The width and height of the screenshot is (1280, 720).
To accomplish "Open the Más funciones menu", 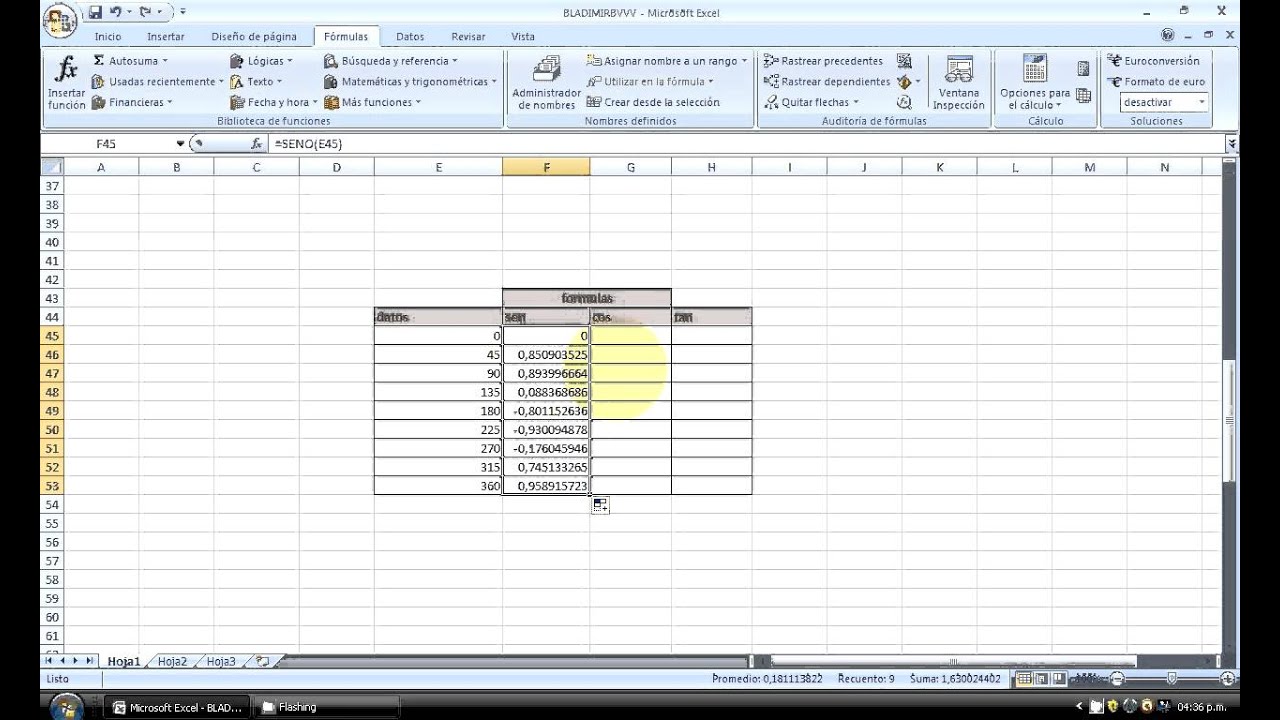I will (x=373, y=102).
